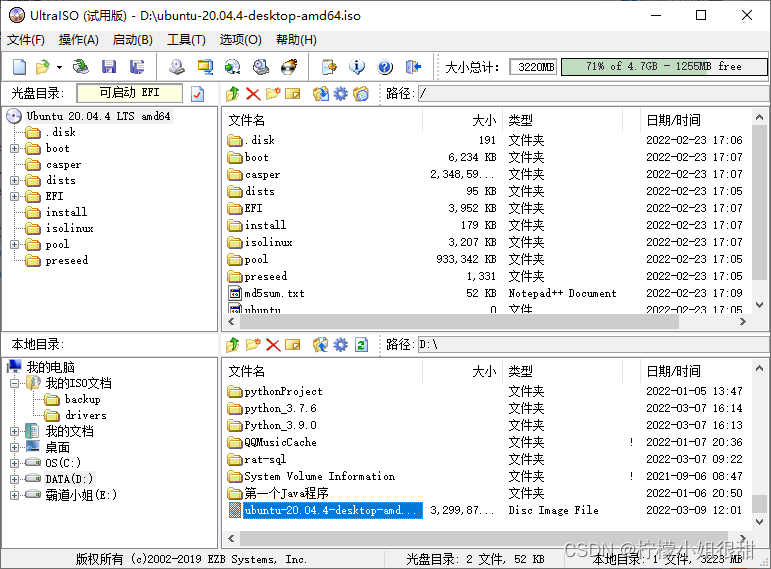Click the disc list scroll down arrow
The height and width of the screenshot is (569, 771).
click(x=759, y=305)
